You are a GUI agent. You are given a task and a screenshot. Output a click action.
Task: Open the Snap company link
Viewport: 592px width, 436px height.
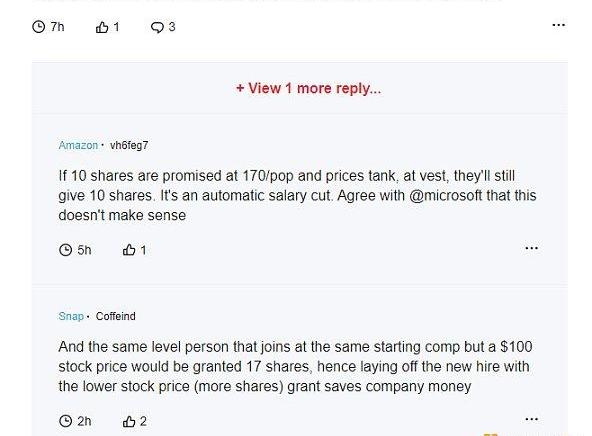[x=71, y=316]
